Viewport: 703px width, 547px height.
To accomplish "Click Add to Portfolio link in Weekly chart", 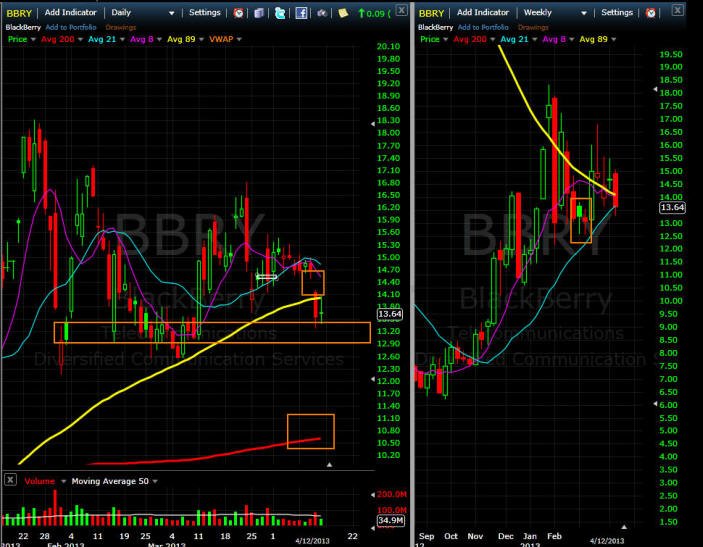I will pos(483,27).
